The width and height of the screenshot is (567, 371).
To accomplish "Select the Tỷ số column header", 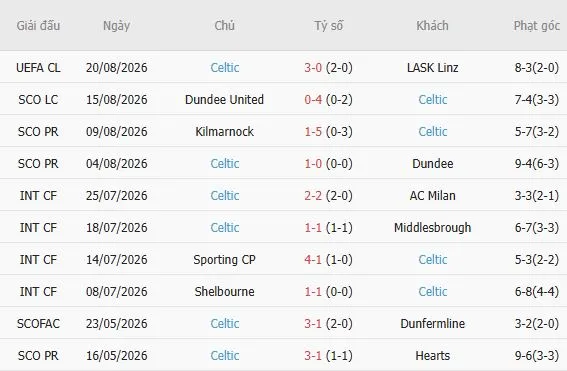I will click(328, 26).
